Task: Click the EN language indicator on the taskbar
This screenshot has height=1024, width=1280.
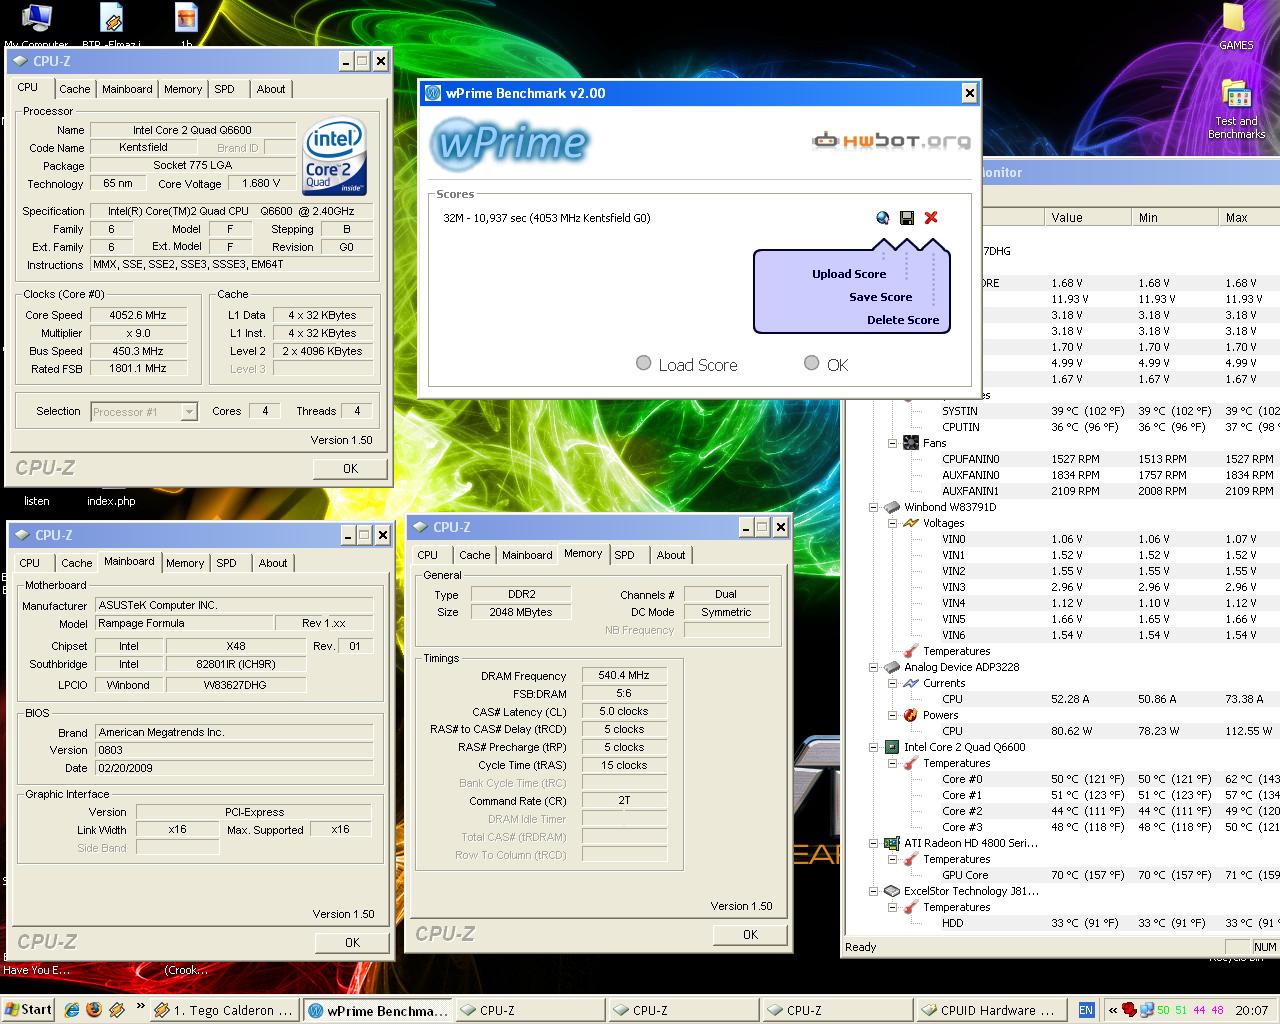Action: click(x=1086, y=1010)
